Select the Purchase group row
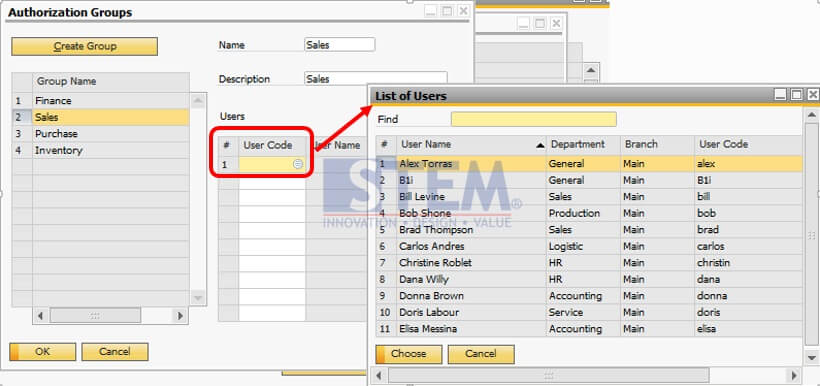The image size is (820, 386). (111, 134)
